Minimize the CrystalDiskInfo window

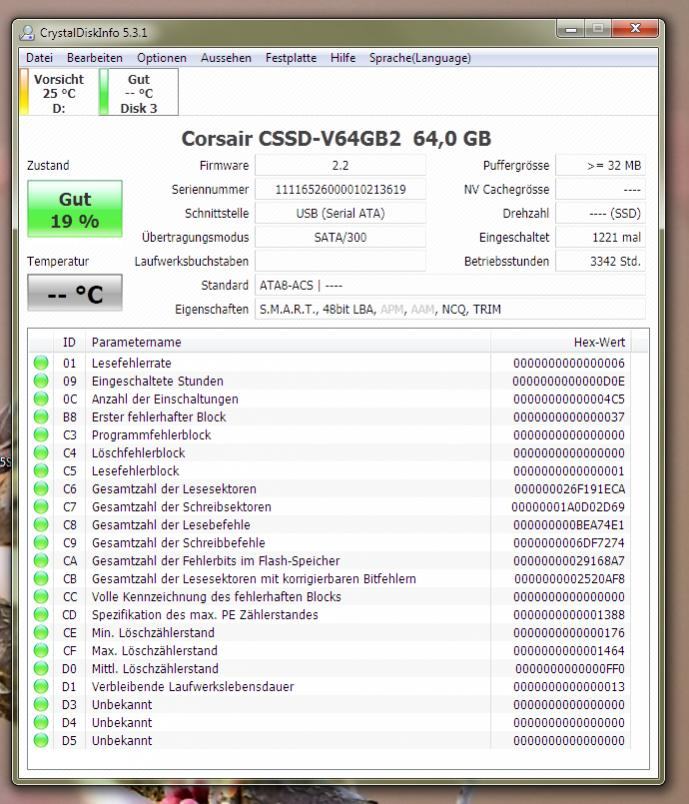[571, 29]
